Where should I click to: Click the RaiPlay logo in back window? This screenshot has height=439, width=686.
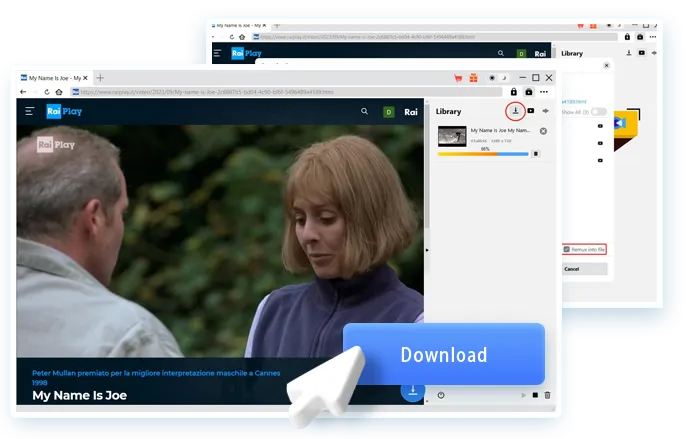[246, 53]
